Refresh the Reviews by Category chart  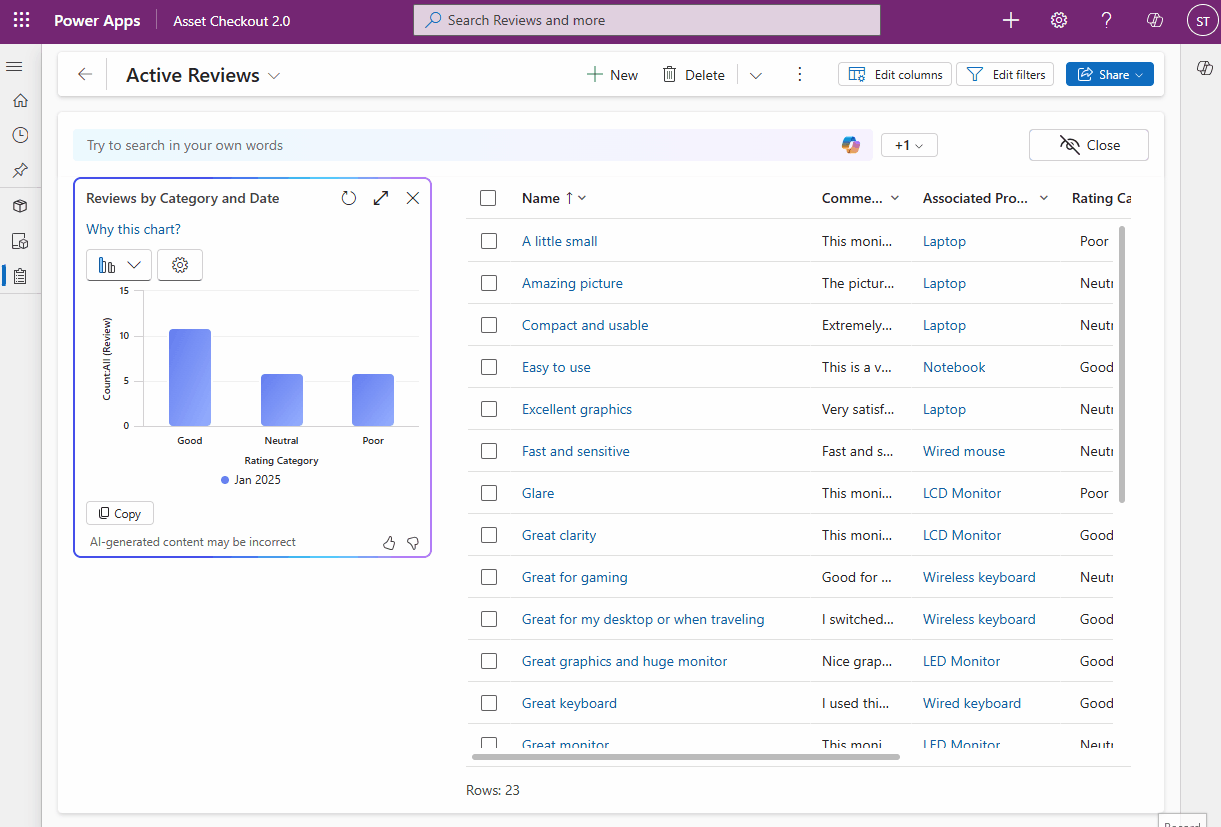348,198
